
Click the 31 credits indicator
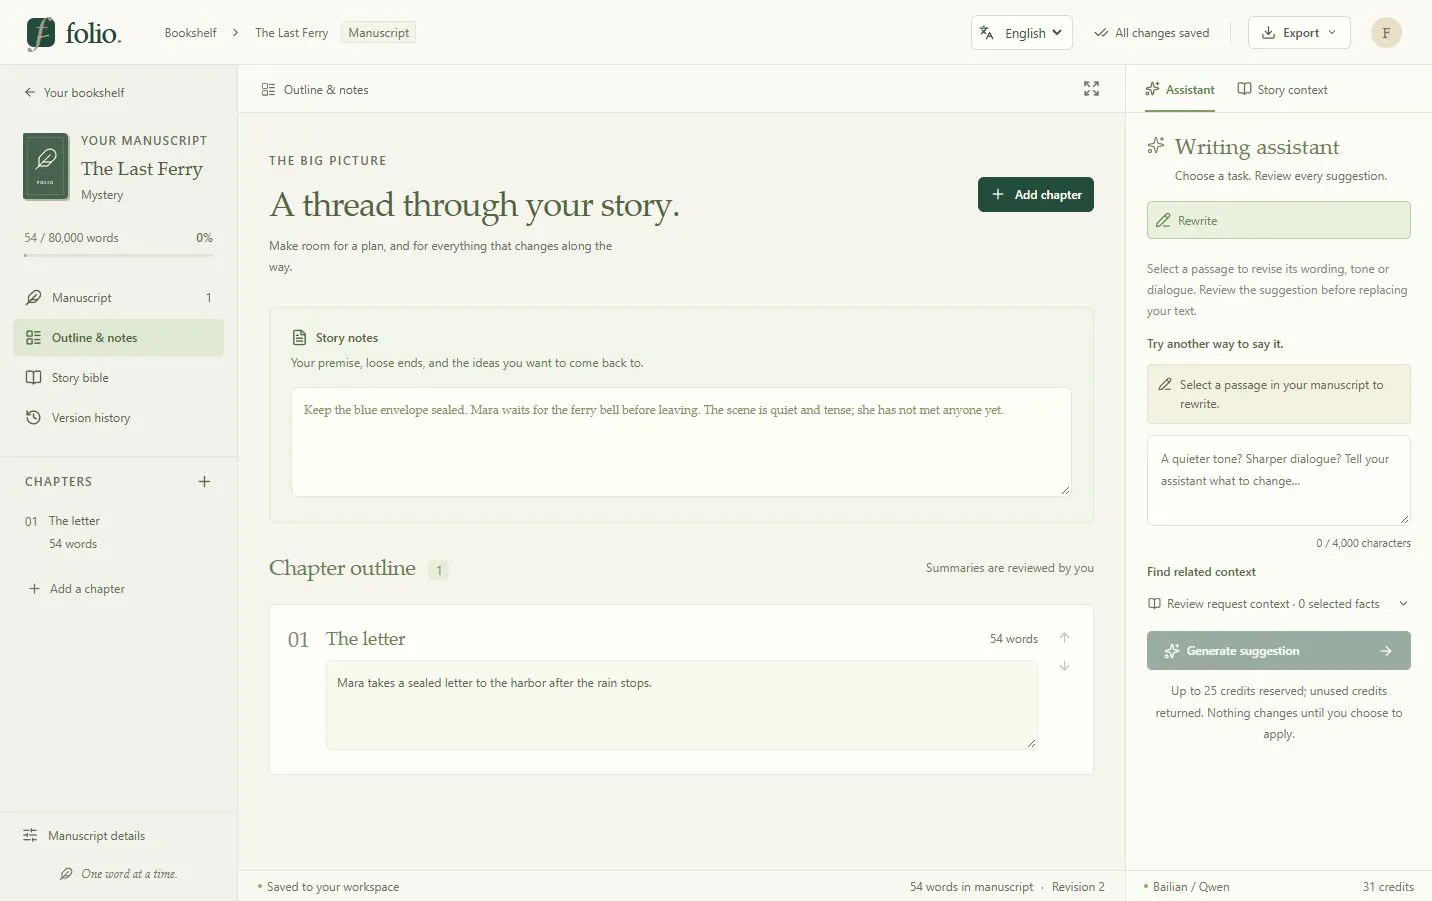(1388, 887)
